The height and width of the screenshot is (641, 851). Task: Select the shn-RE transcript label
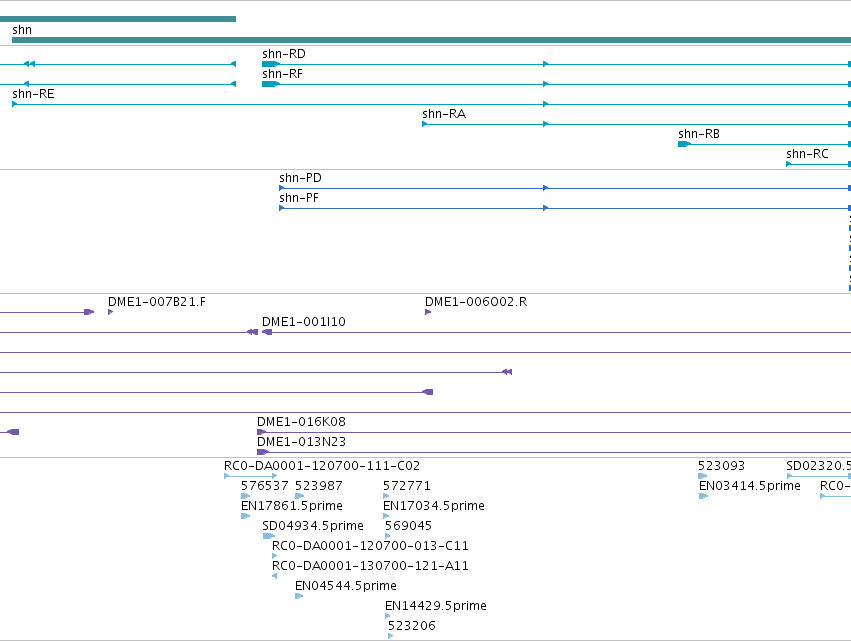(x=33, y=94)
